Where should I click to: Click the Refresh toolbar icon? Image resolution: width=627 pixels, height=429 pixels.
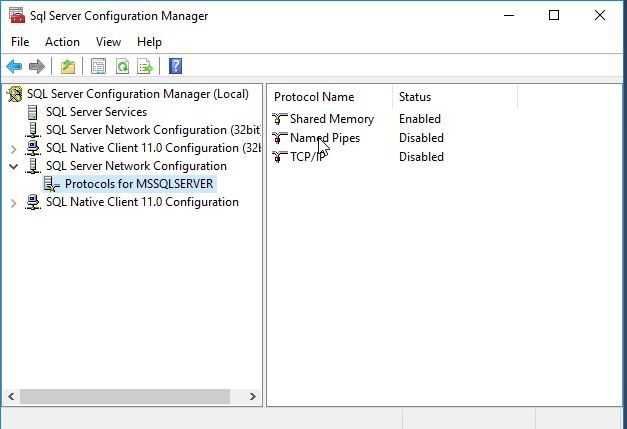(122, 67)
